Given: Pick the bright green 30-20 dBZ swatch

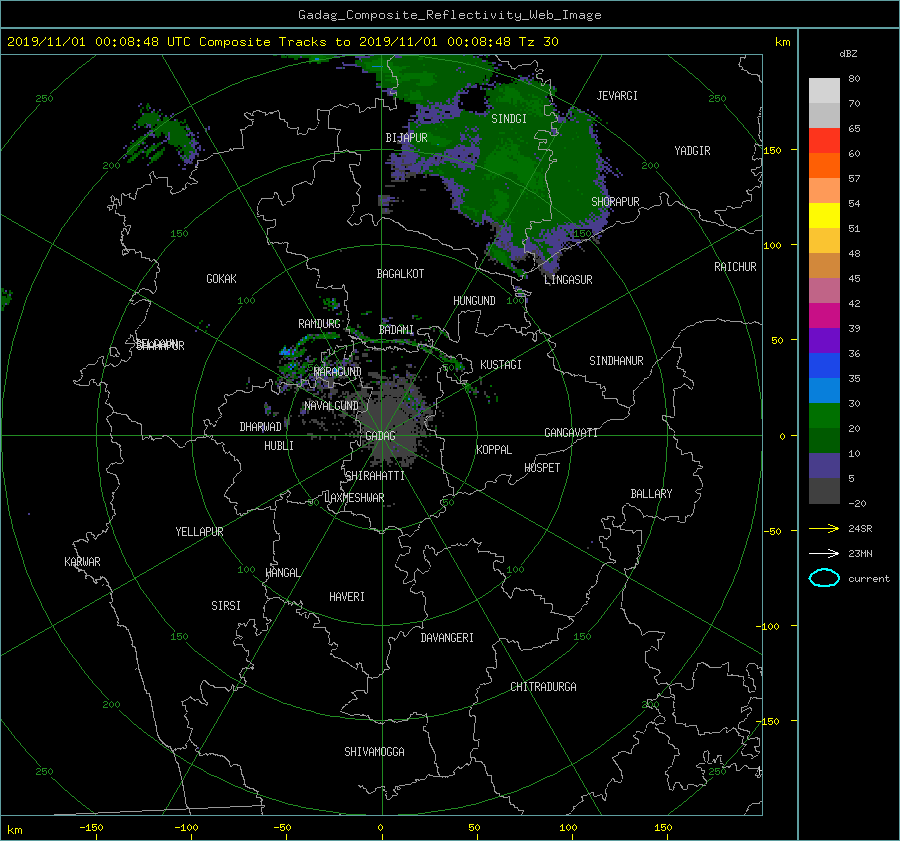Looking at the screenshot, I should 824,415.
